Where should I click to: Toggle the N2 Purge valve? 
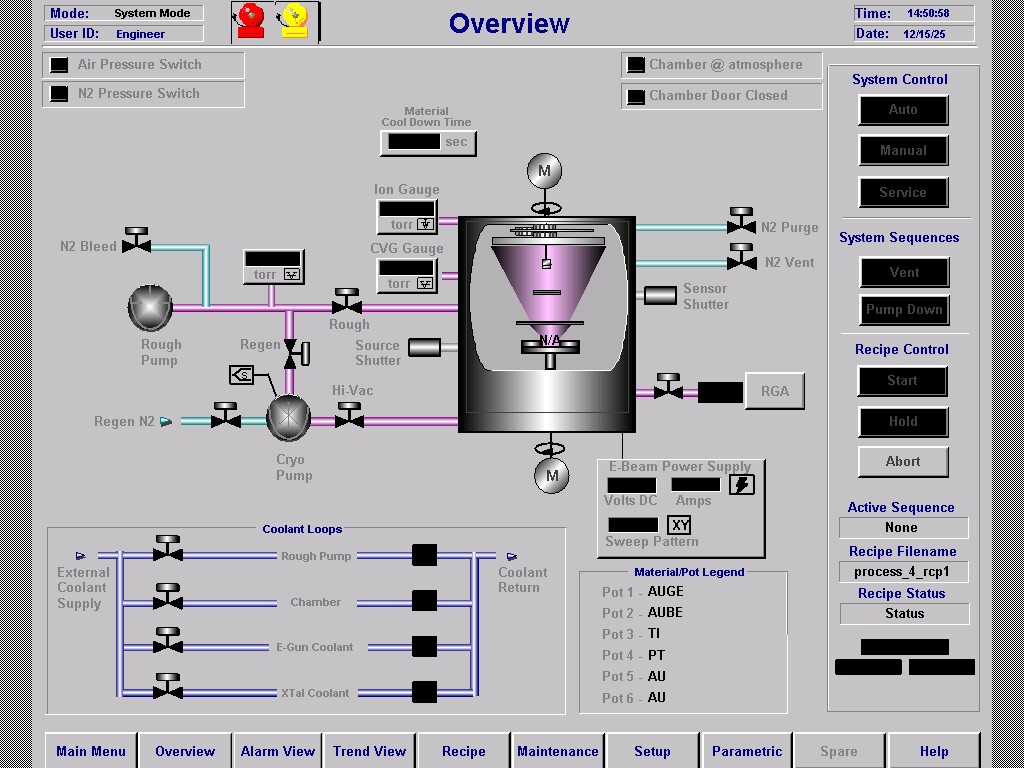point(741,222)
